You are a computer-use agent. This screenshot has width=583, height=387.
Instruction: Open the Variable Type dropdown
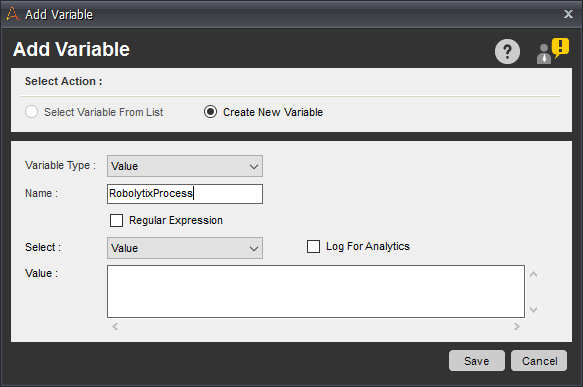coord(185,166)
